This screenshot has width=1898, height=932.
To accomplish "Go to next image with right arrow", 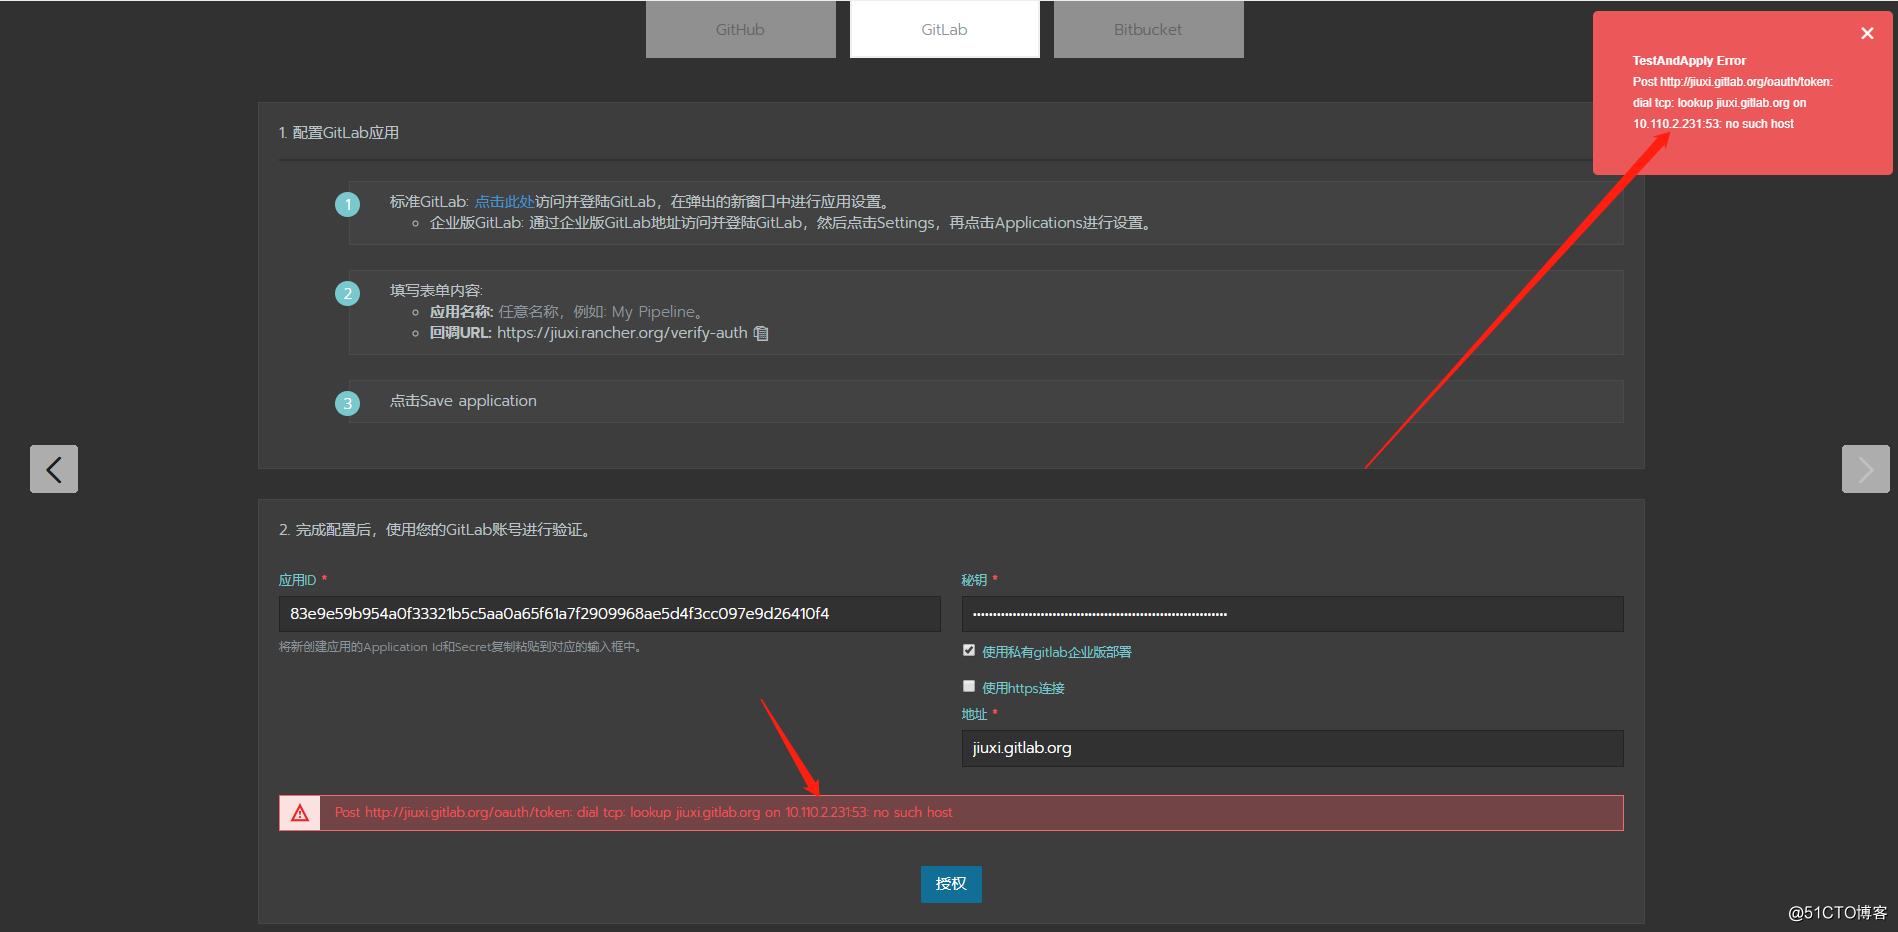I will tap(1865, 469).
